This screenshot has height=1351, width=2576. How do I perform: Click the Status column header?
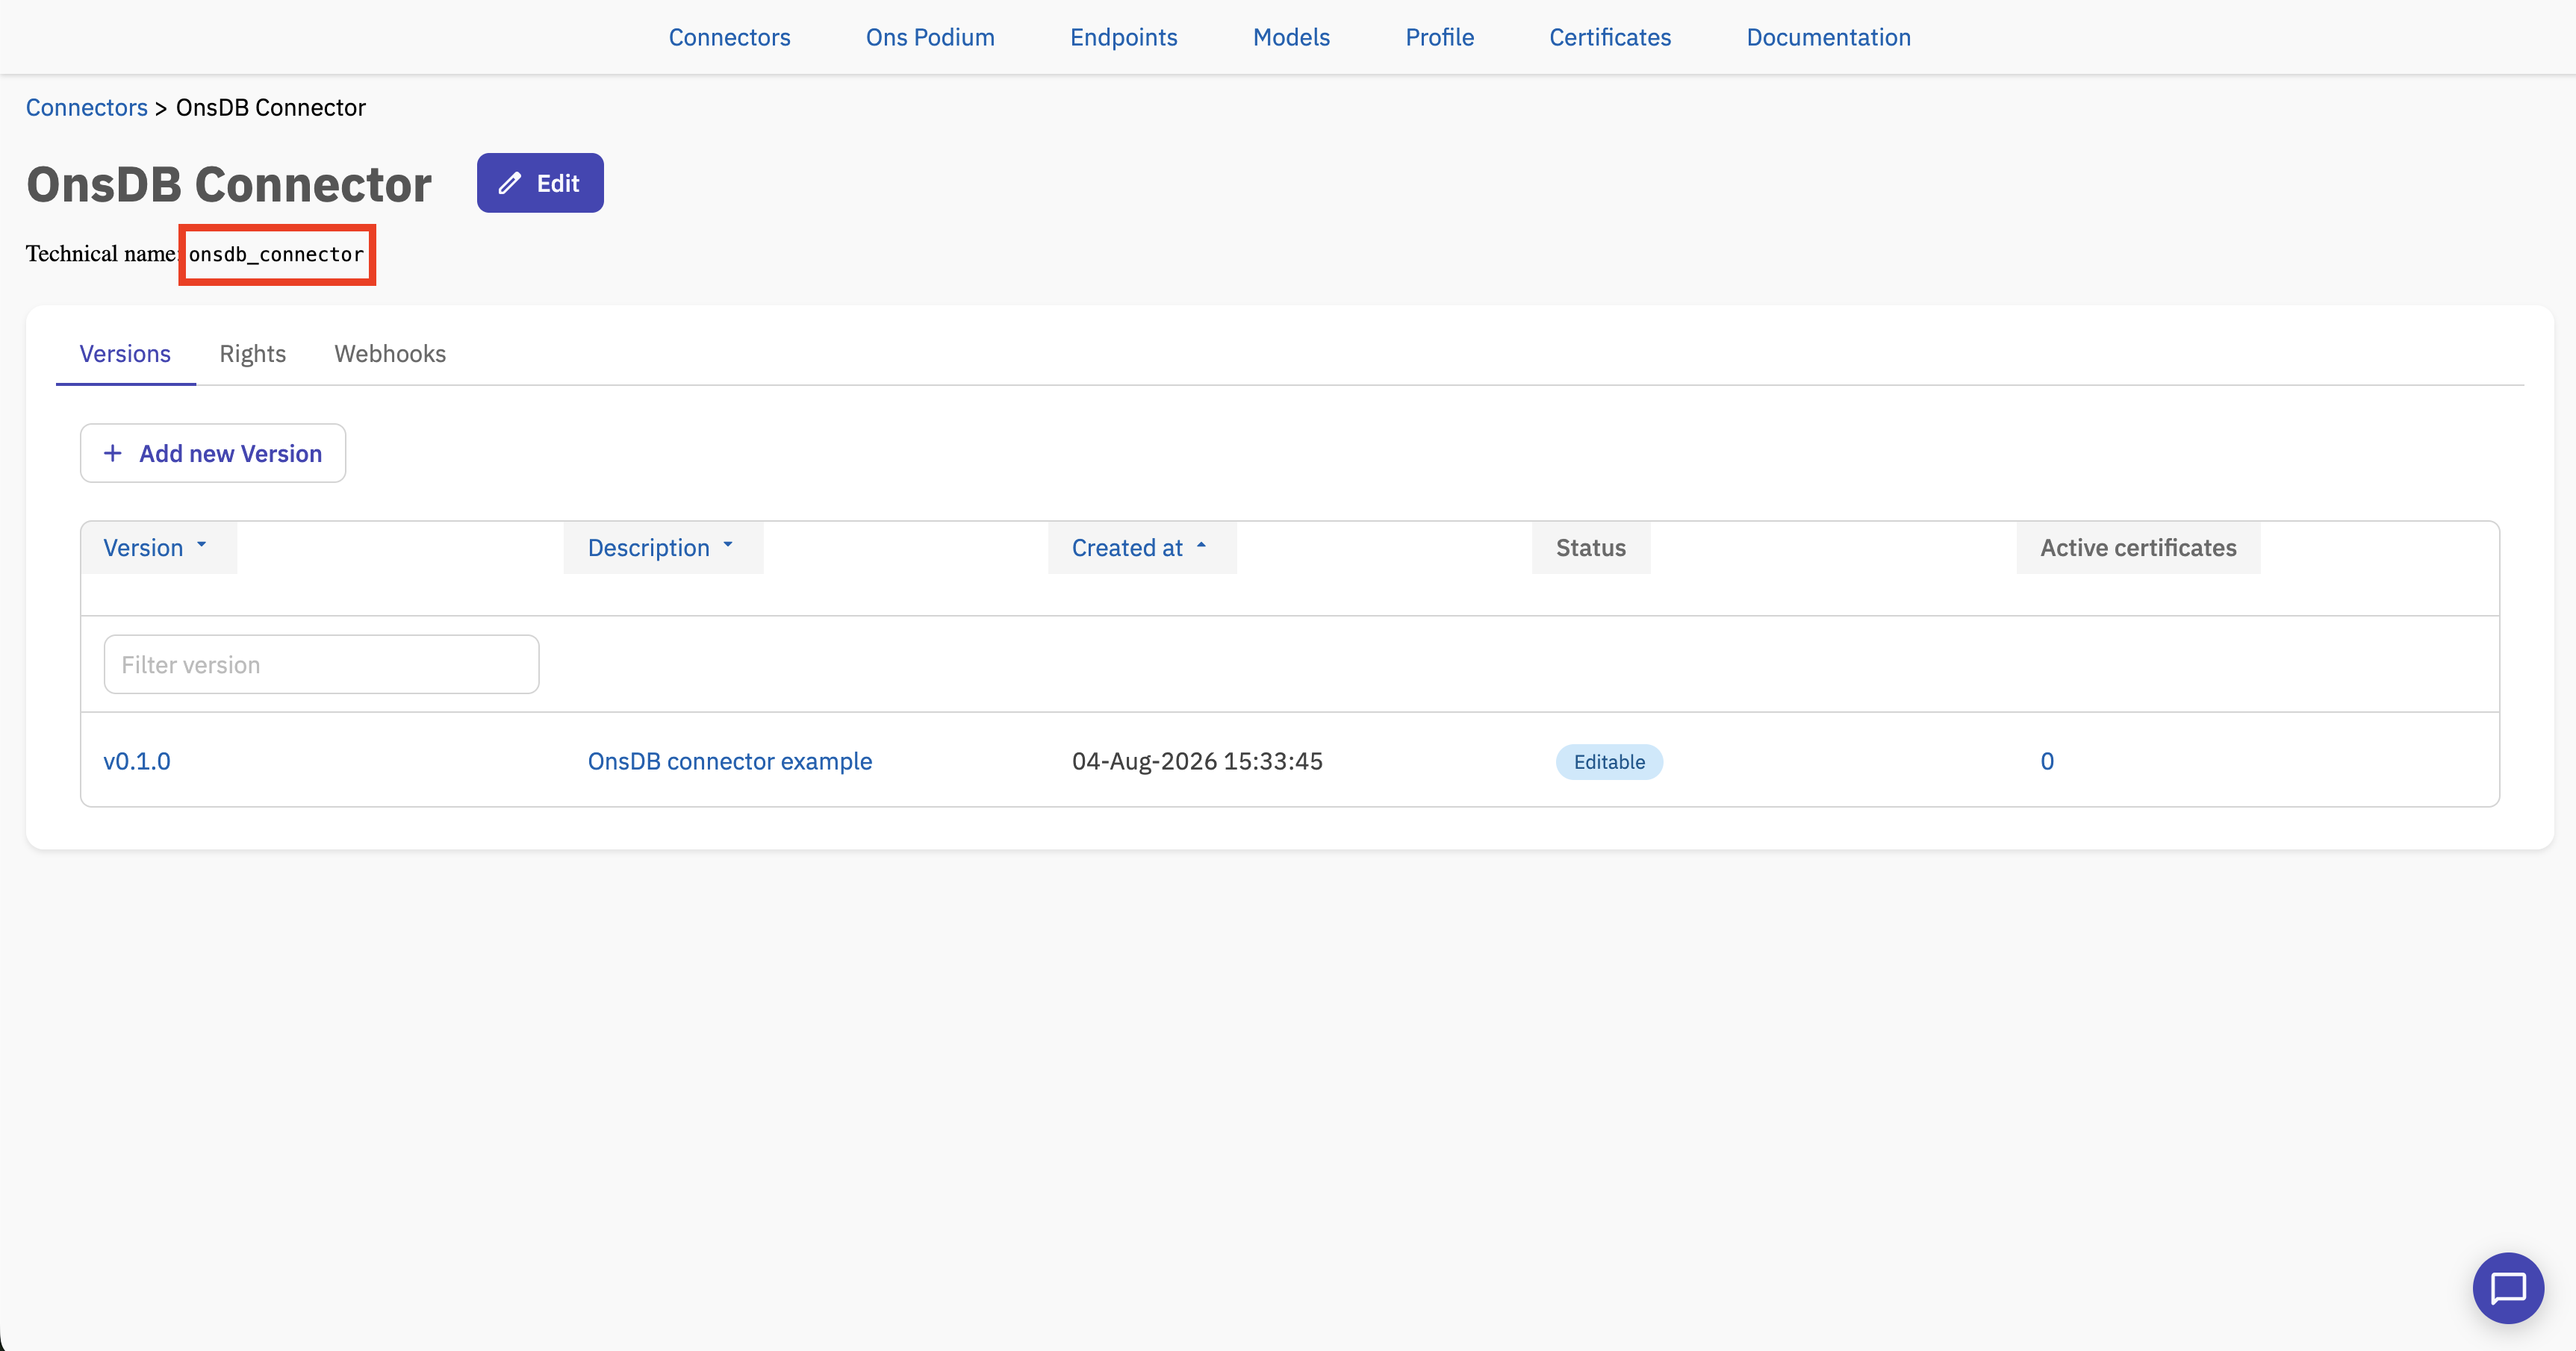point(1590,547)
